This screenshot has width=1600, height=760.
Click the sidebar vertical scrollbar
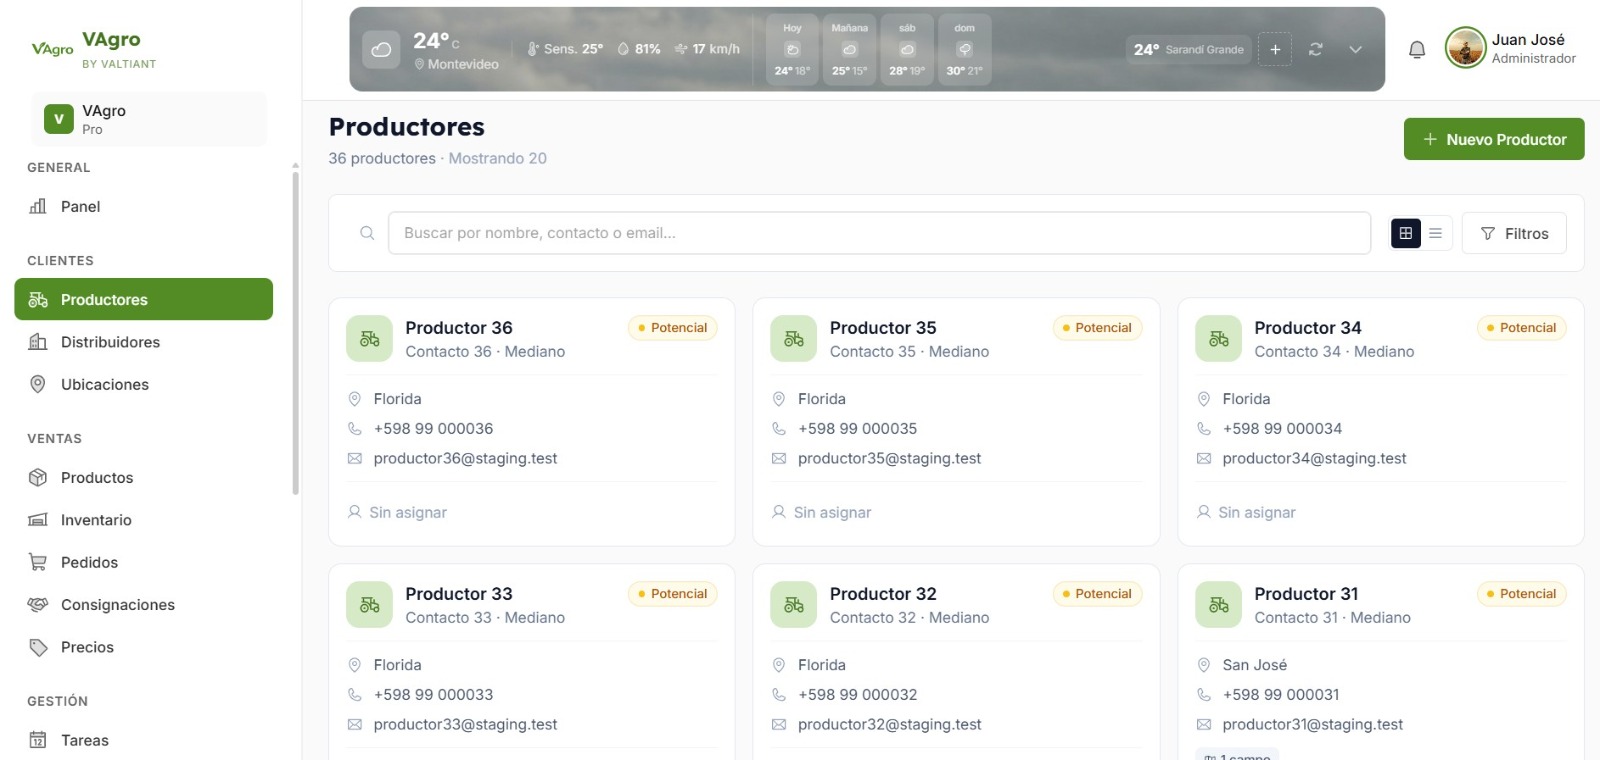click(295, 330)
